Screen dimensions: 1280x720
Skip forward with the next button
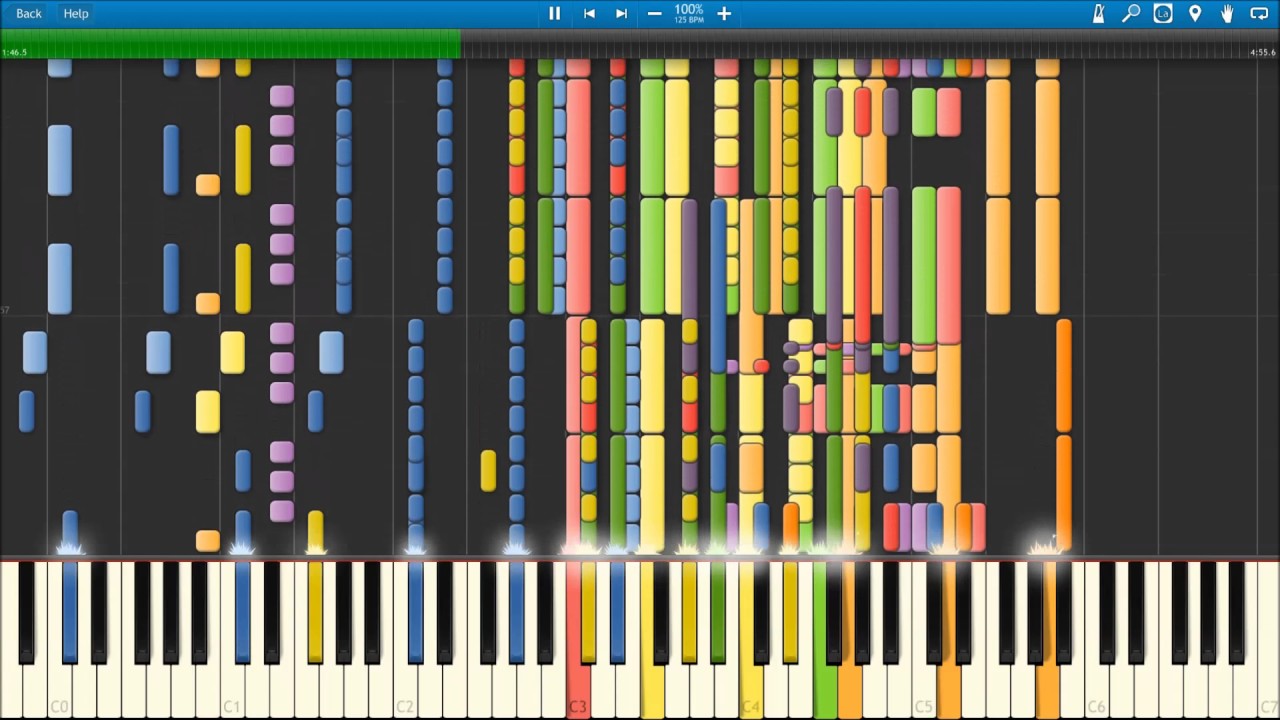click(621, 13)
